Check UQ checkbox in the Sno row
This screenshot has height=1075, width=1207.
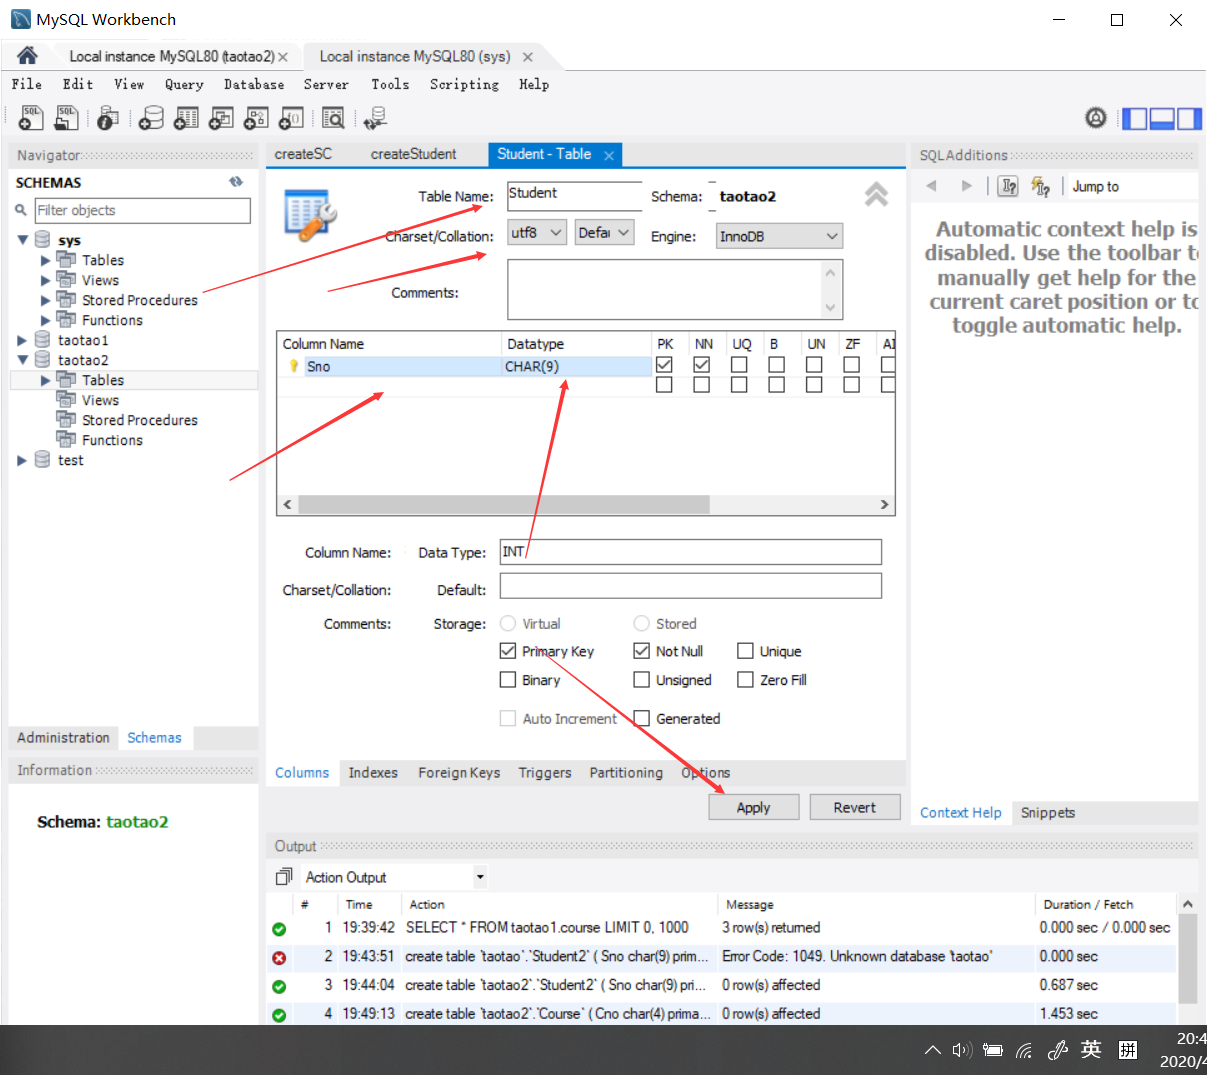[x=739, y=365]
